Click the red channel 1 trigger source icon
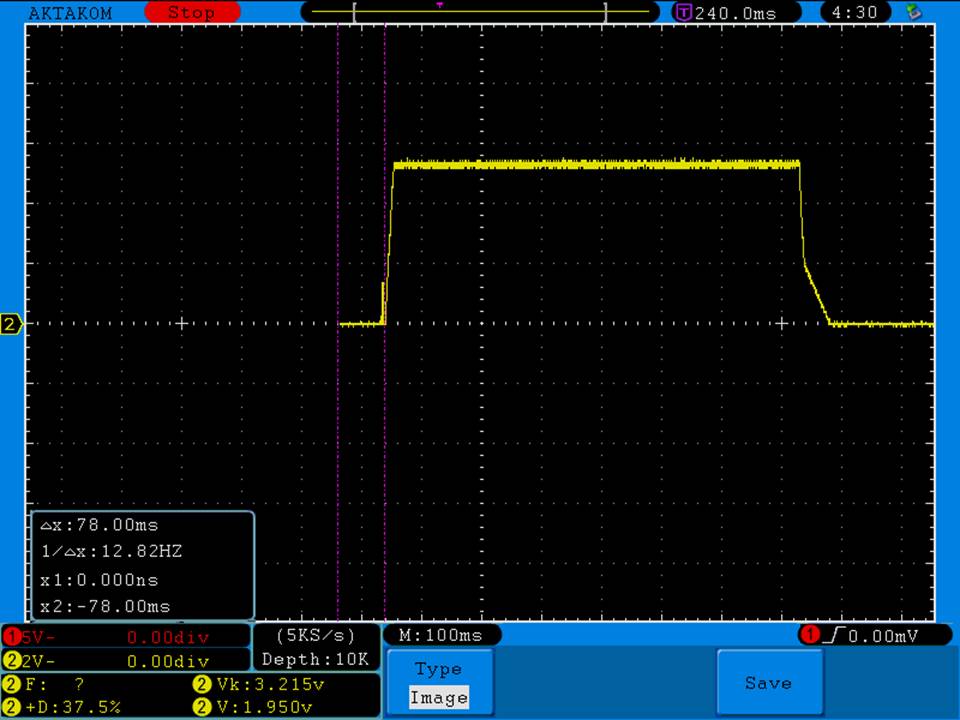 808,635
